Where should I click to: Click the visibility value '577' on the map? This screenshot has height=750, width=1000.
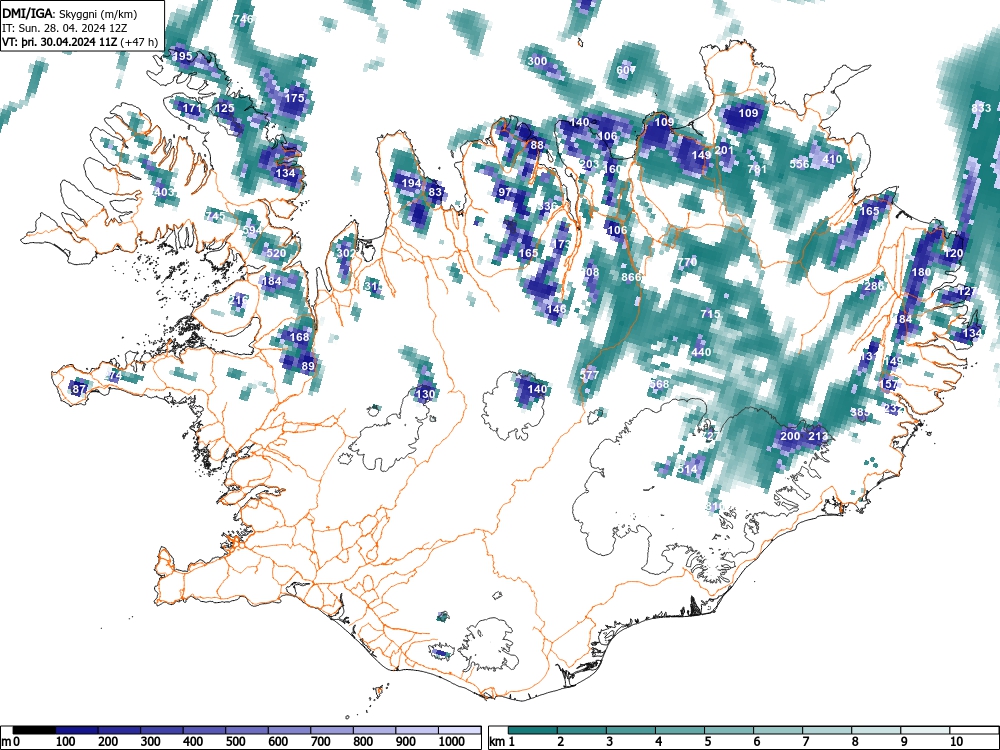pyautogui.click(x=589, y=375)
